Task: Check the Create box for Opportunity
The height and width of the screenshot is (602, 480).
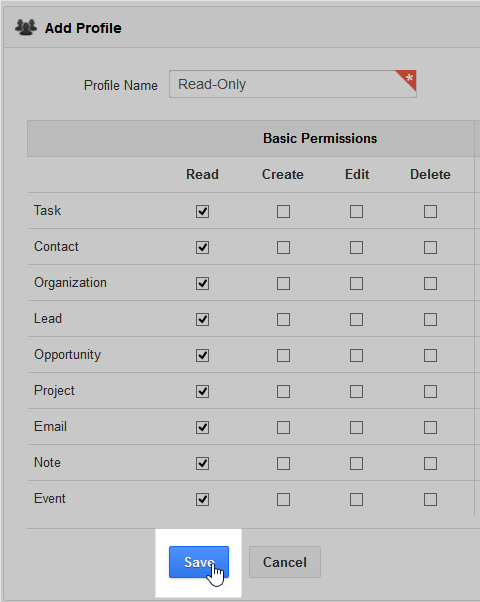Action: point(283,356)
